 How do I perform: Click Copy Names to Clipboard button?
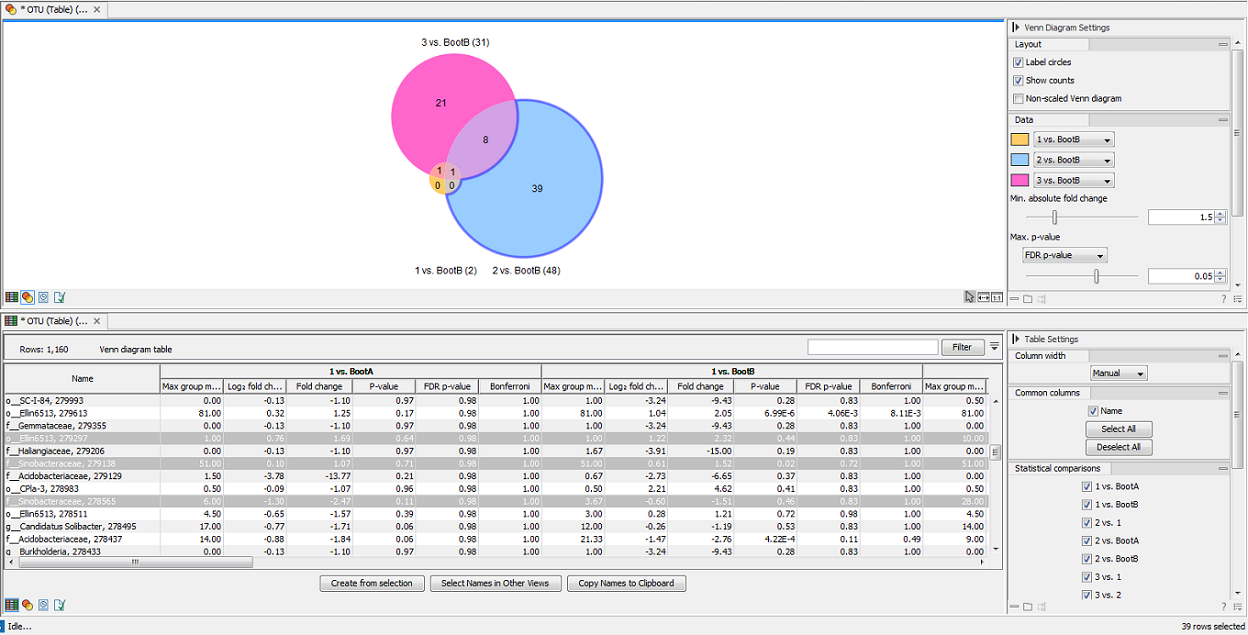pos(626,583)
